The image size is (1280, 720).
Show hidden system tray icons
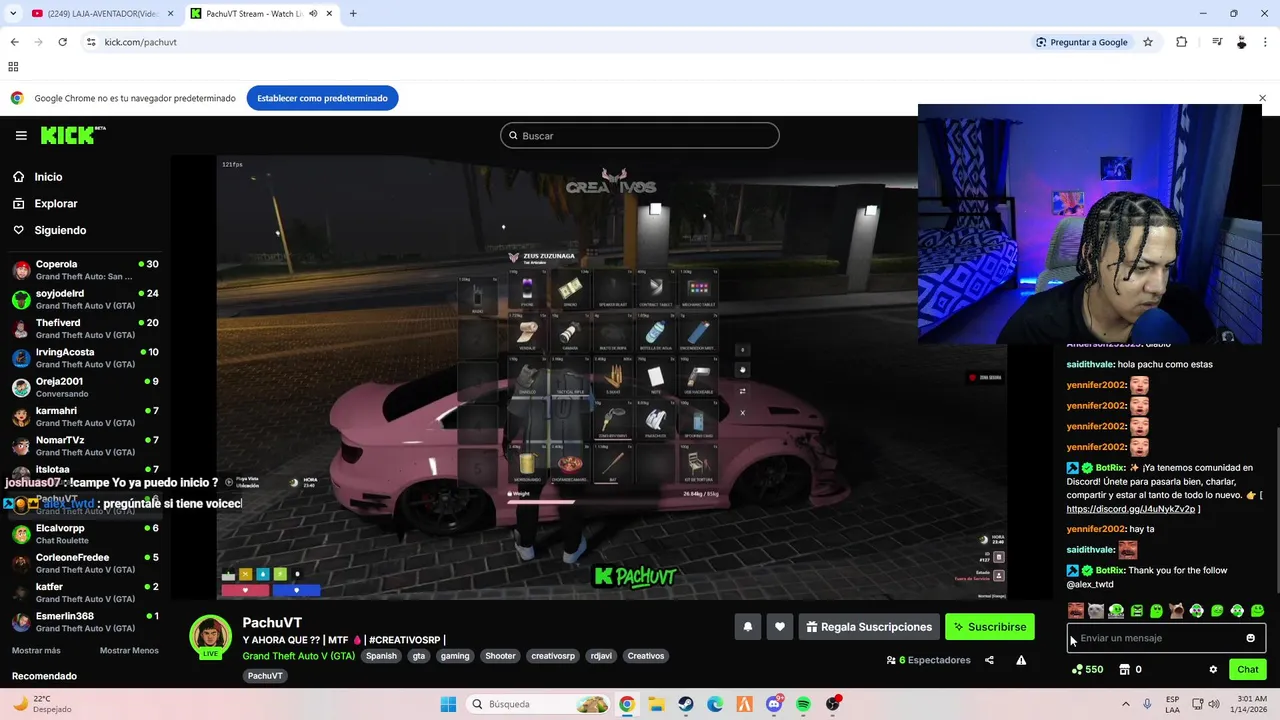(1126, 704)
